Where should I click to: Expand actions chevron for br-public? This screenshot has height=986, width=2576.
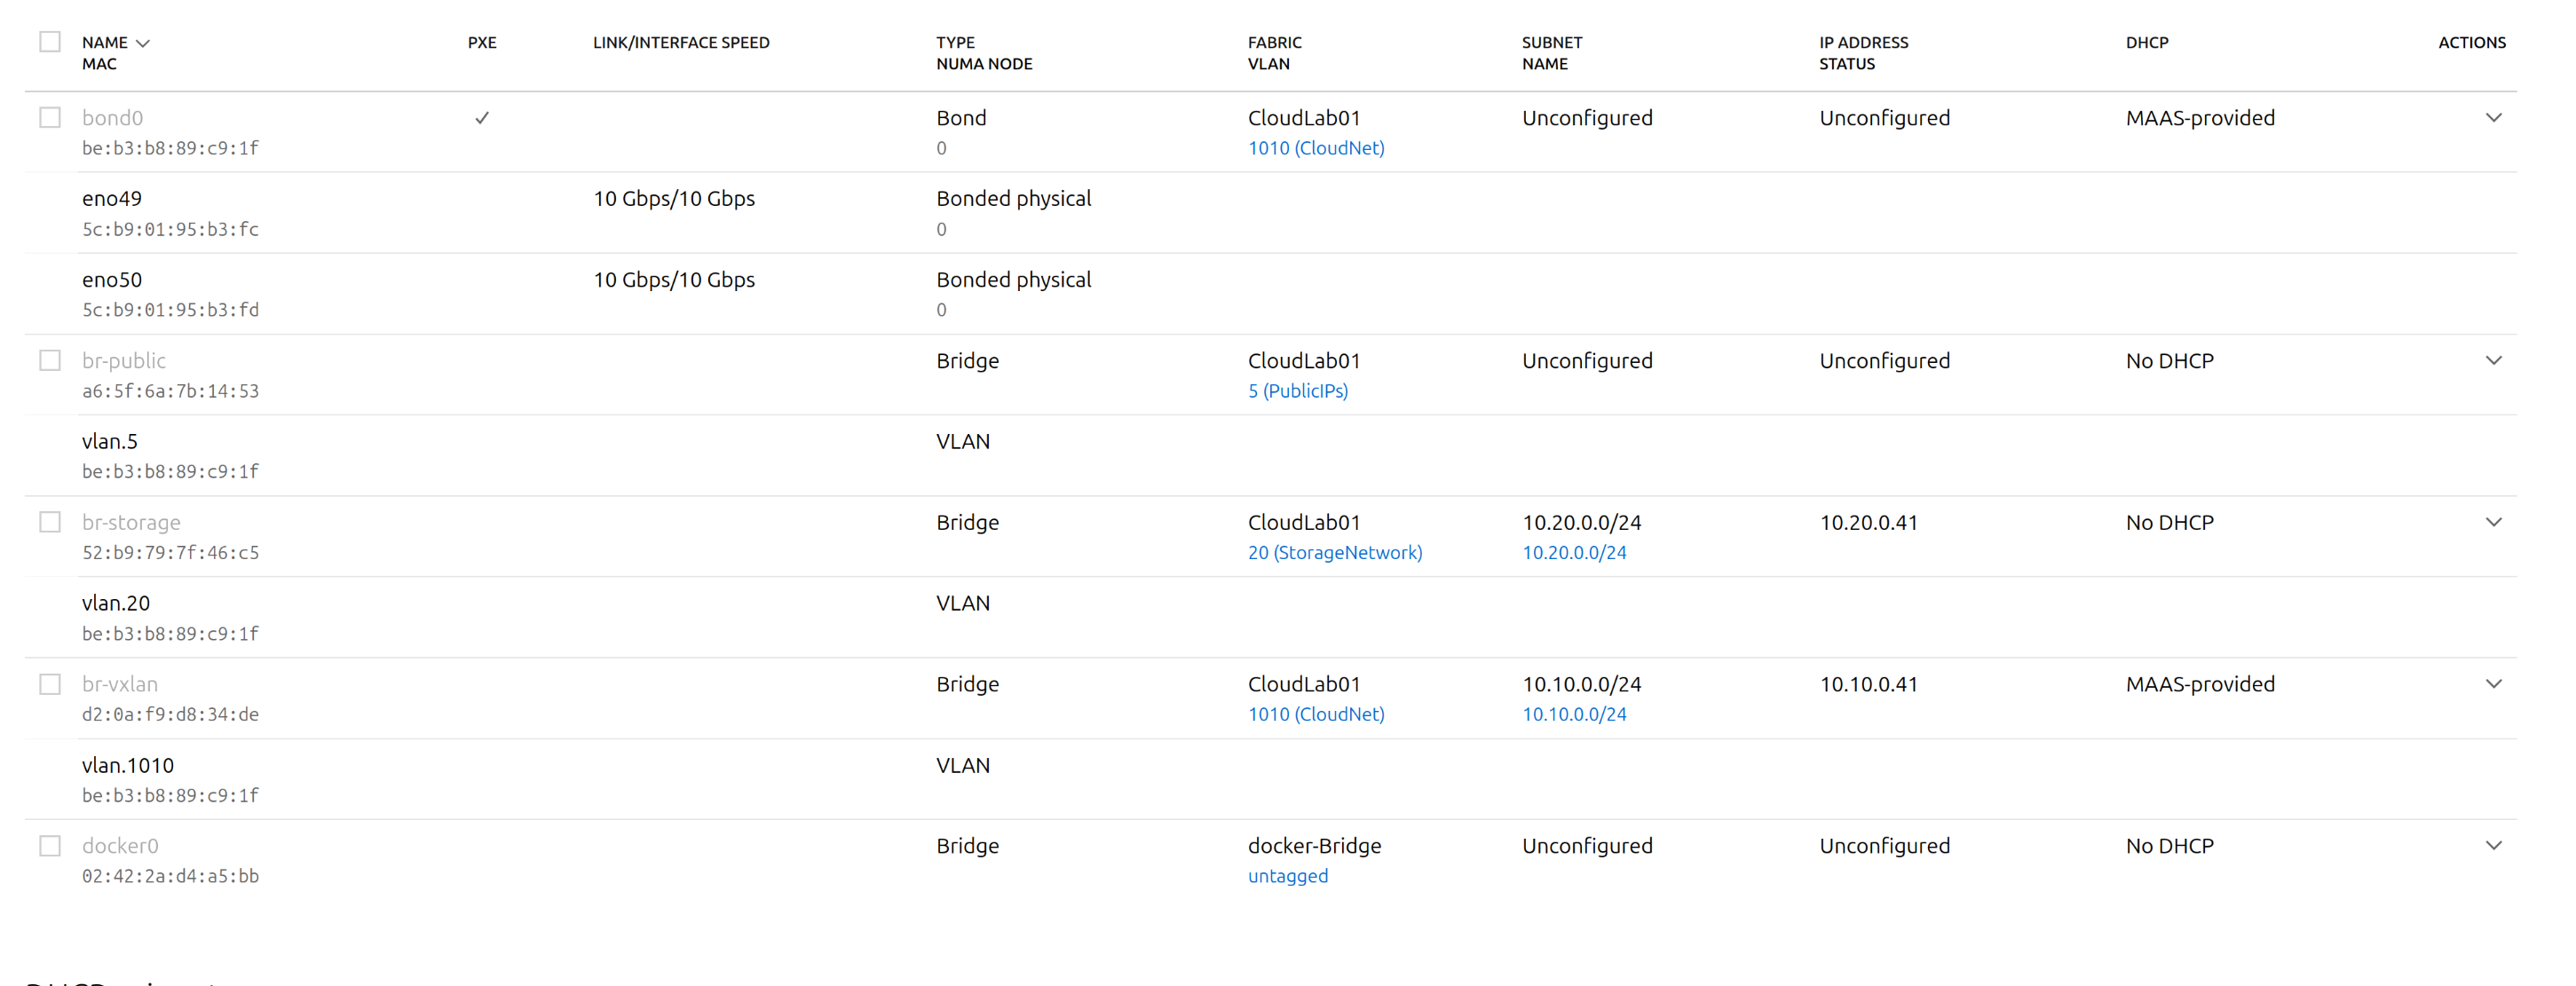2493,361
